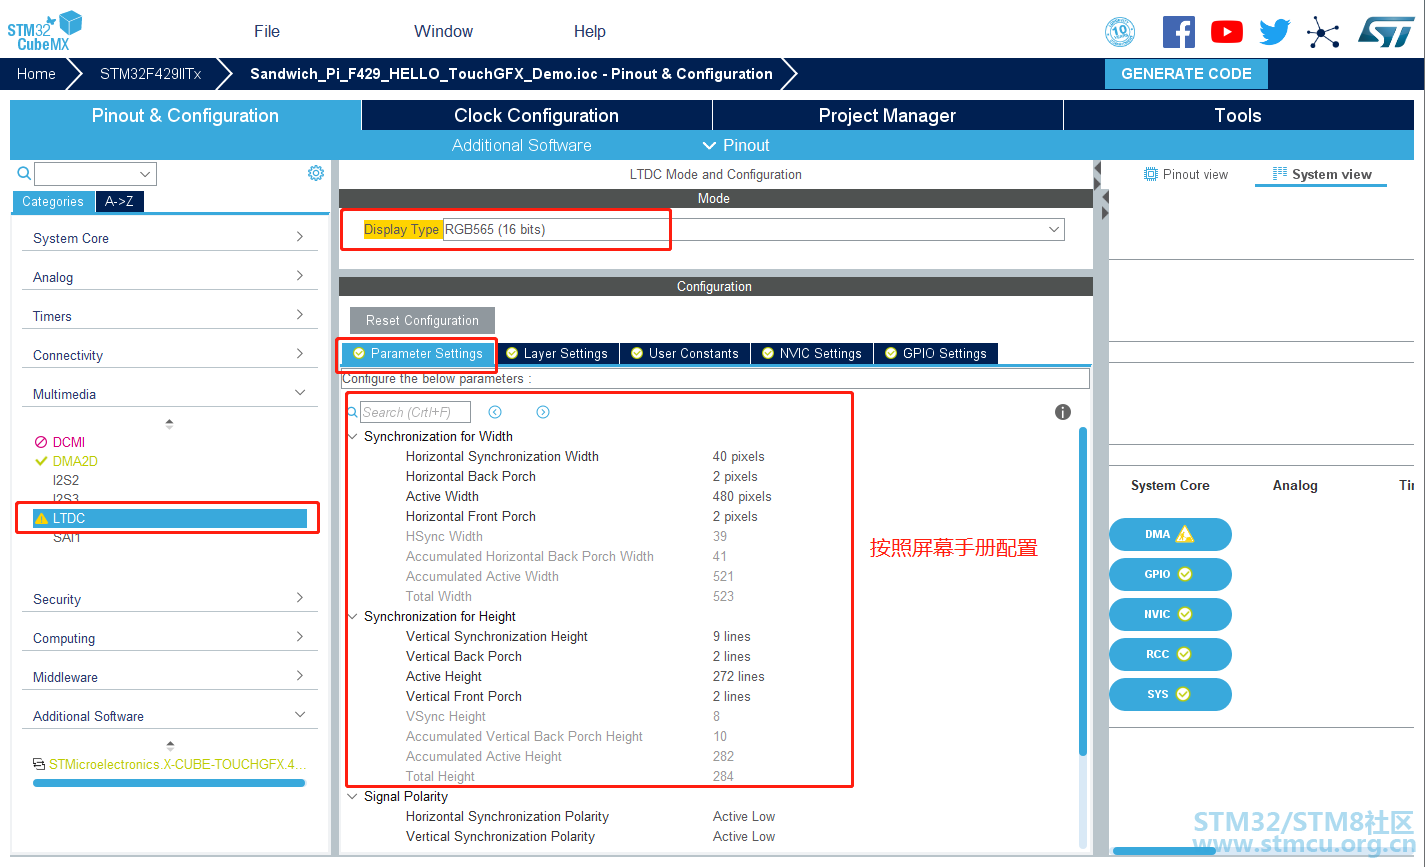Image resolution: width=1425 pixels, height=867 pixels.
Task: Open the NVIC system core button
Action: click(1170, 614)
